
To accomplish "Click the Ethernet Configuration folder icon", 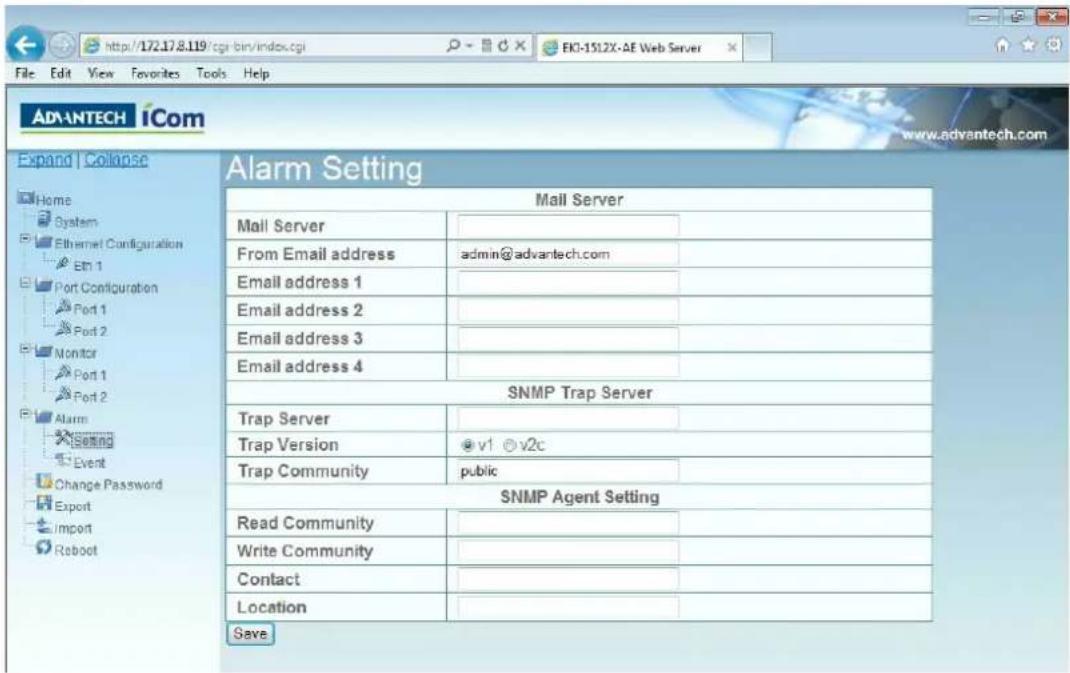I will point(44,242).
